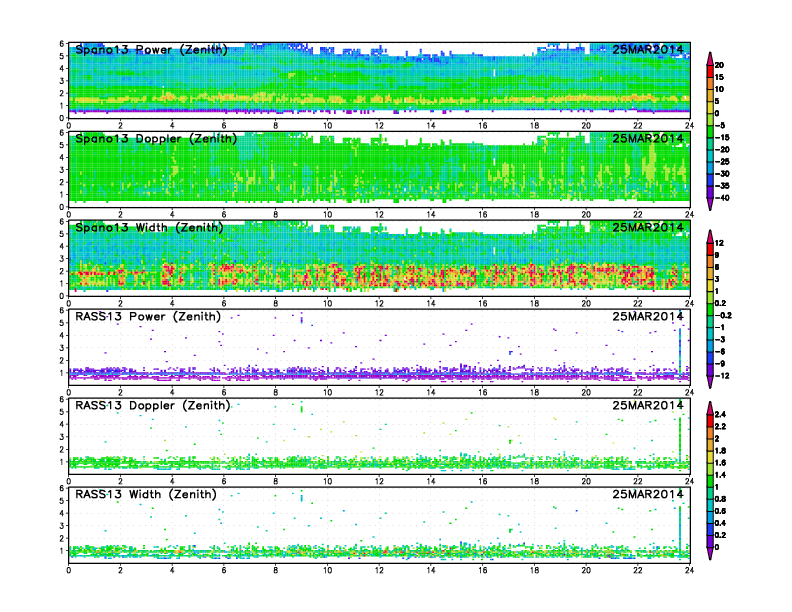This screenshot has width=792, height=612.
Task: Click the 'RASS13 Power (Zenith)' panel title
Action: (148, 317)
